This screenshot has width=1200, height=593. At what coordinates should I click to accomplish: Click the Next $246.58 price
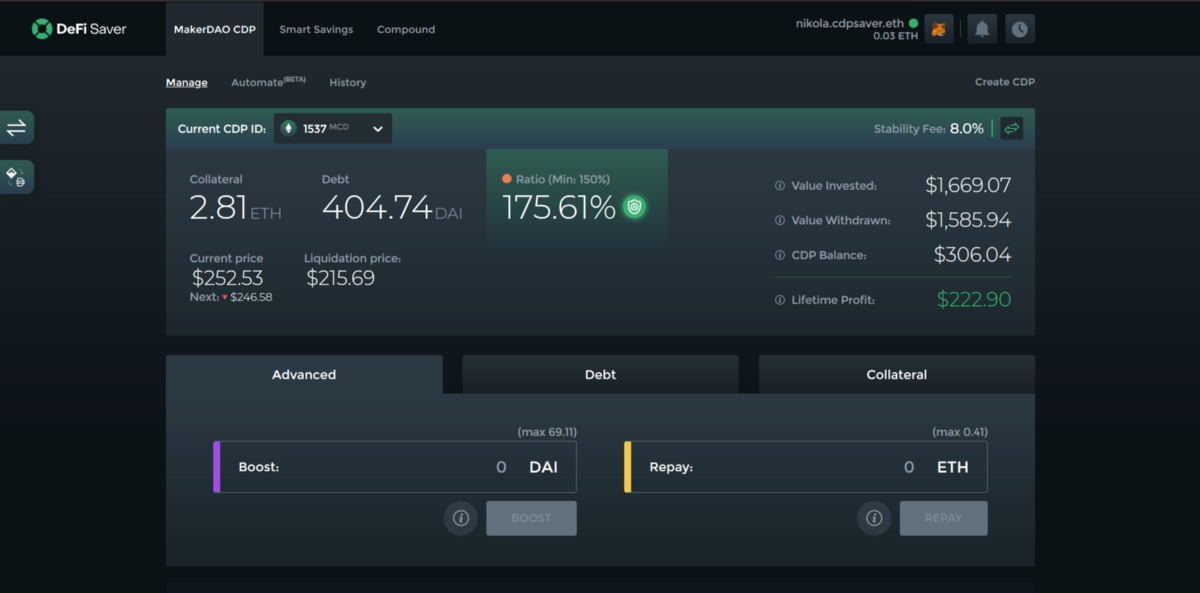pos(231,297)
